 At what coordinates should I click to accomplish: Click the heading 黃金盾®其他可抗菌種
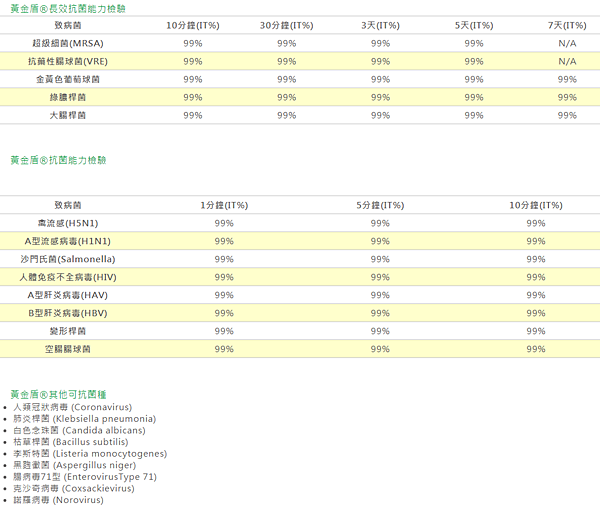tap(58, 394)
